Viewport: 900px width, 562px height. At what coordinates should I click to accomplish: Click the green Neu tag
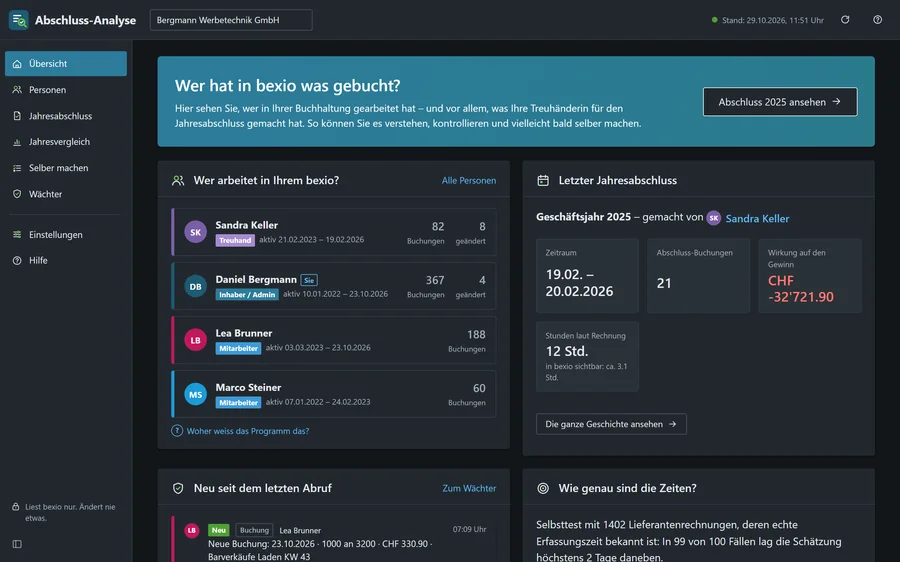pyautogui.click(x=219, y=530)
